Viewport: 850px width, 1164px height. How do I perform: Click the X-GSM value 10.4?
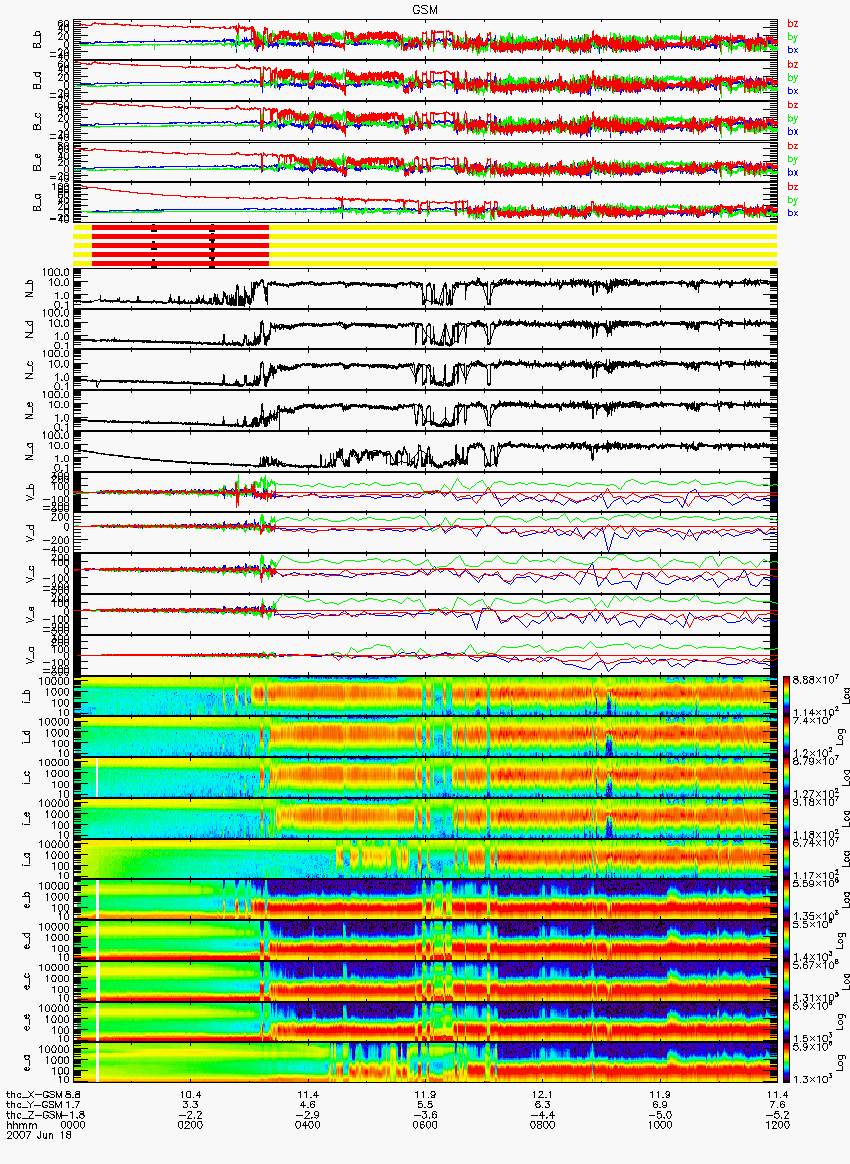coord(191,1094)
